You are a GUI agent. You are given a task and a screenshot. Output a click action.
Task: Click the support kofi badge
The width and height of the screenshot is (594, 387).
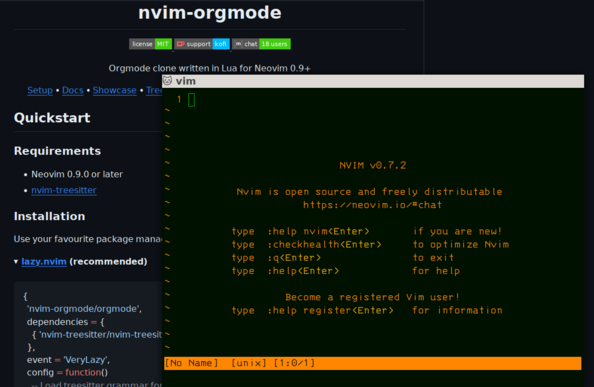pyautogui.click(x=202, y=44)
